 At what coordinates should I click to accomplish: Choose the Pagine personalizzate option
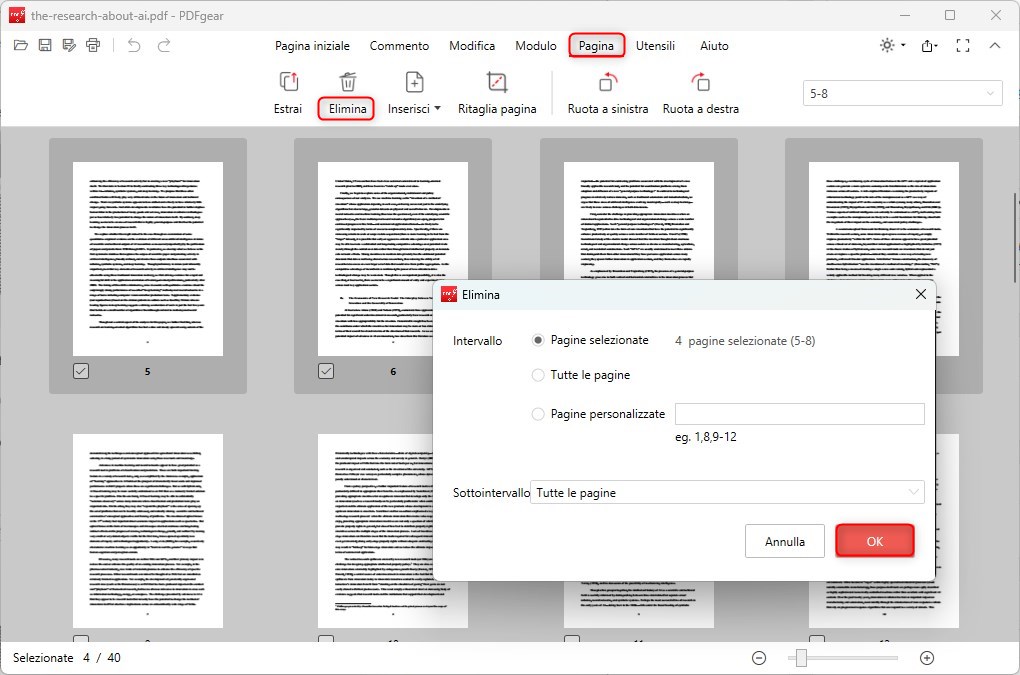point(539,413)
